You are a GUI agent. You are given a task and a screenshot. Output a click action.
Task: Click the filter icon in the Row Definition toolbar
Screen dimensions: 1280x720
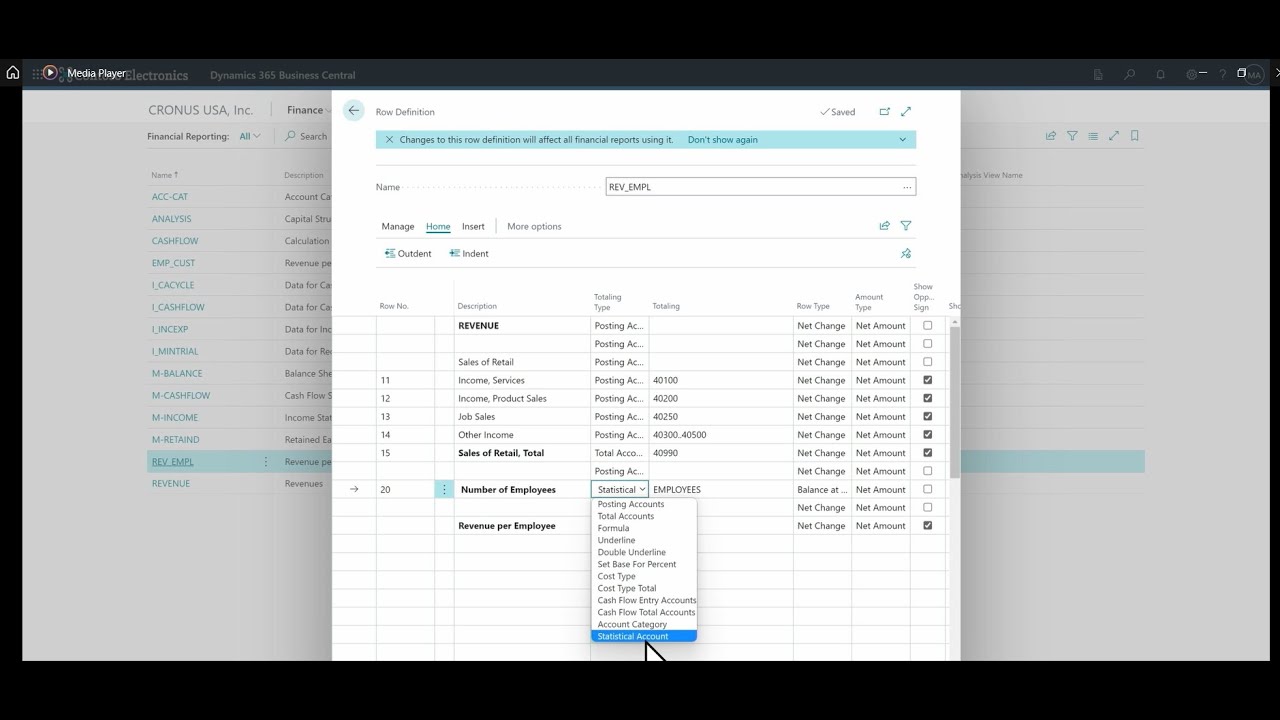pyautogui.click(x=906, y=226)
